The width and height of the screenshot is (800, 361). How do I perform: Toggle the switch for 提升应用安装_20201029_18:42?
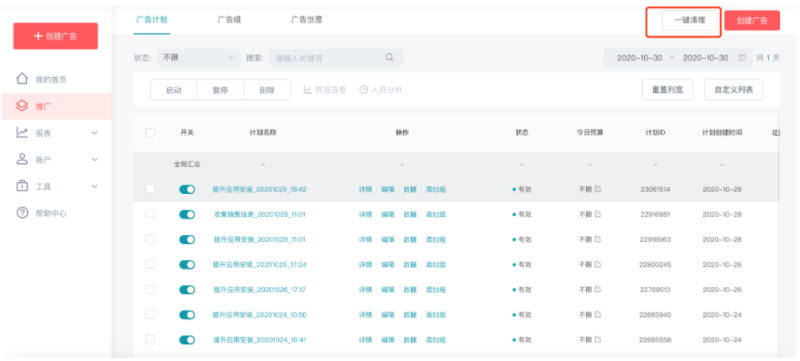pyautogui.click(x=187, y=189)
